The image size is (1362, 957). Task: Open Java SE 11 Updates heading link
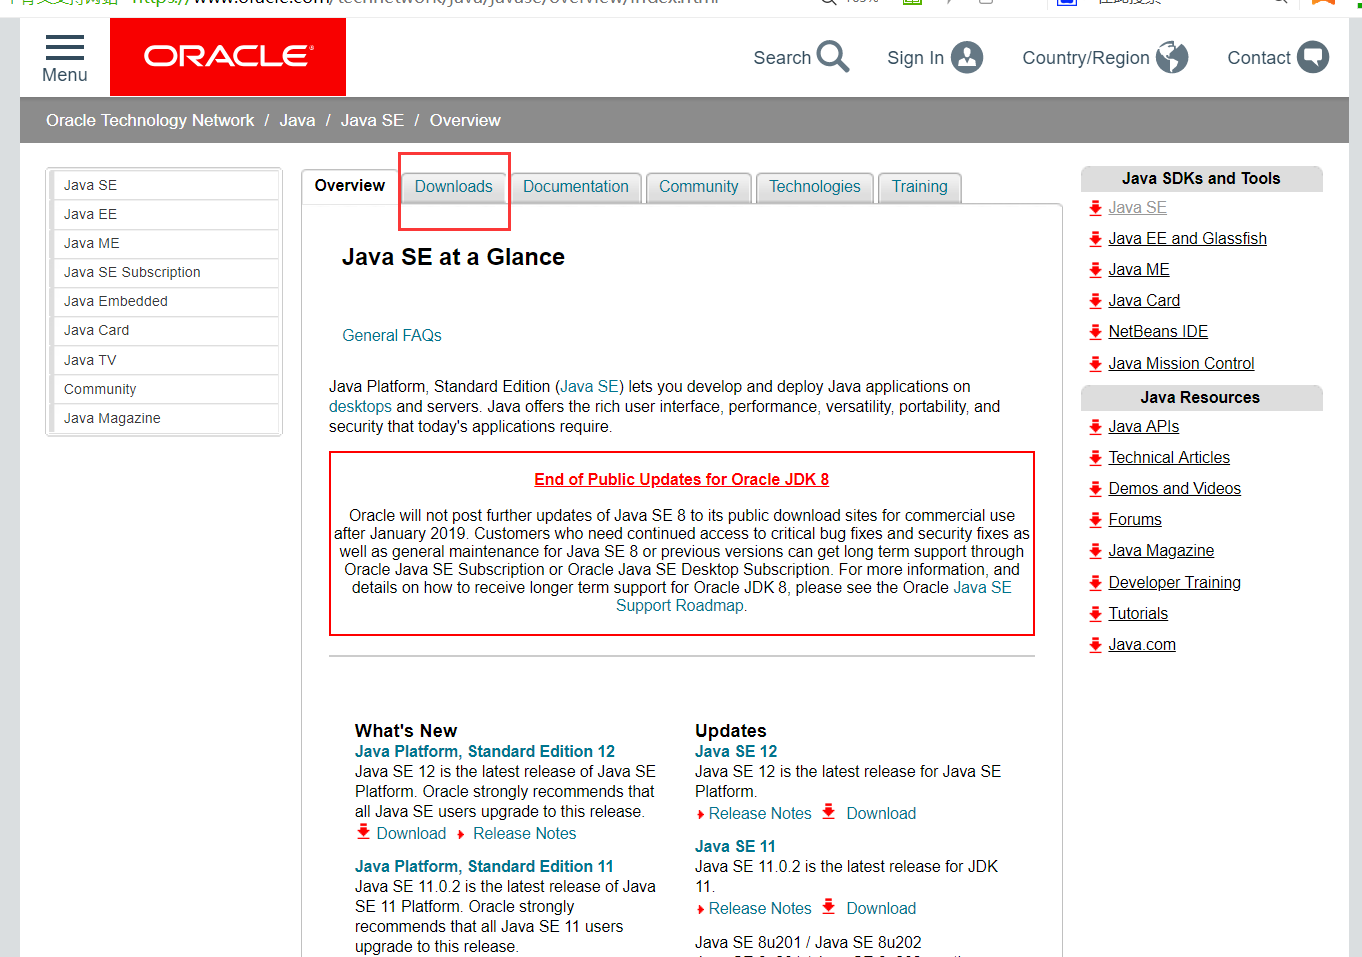735,847
